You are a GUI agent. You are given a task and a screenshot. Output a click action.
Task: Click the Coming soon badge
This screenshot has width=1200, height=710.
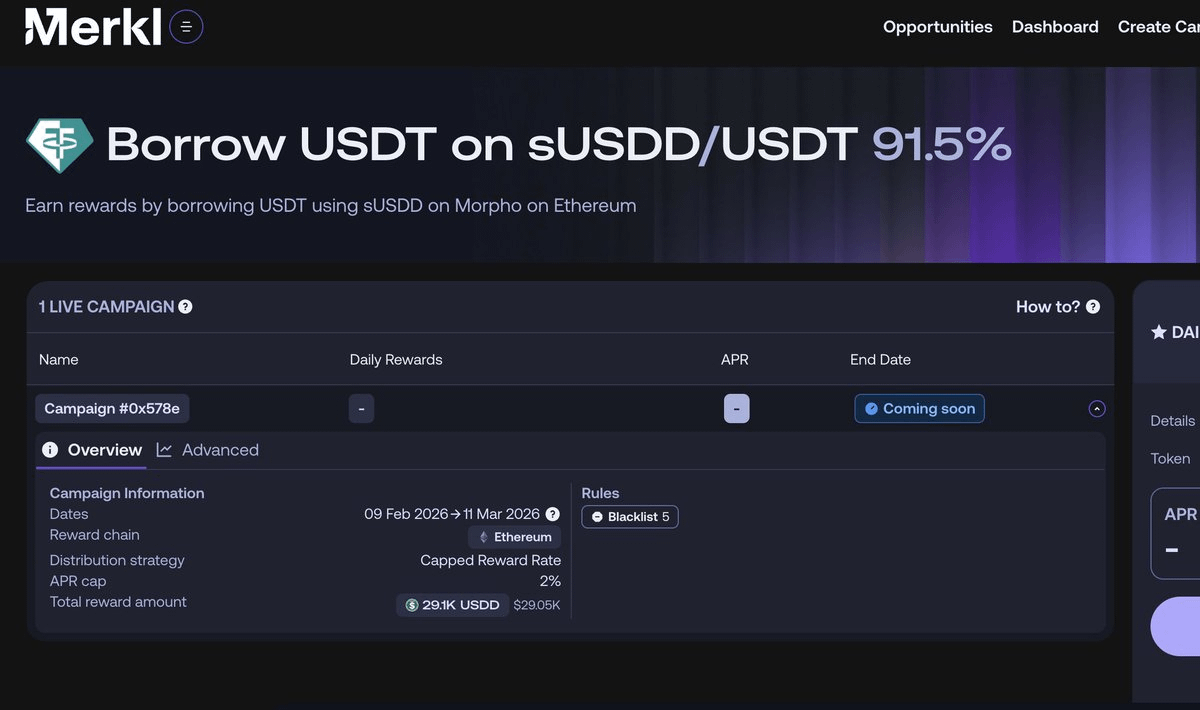[x=919, y=409]
